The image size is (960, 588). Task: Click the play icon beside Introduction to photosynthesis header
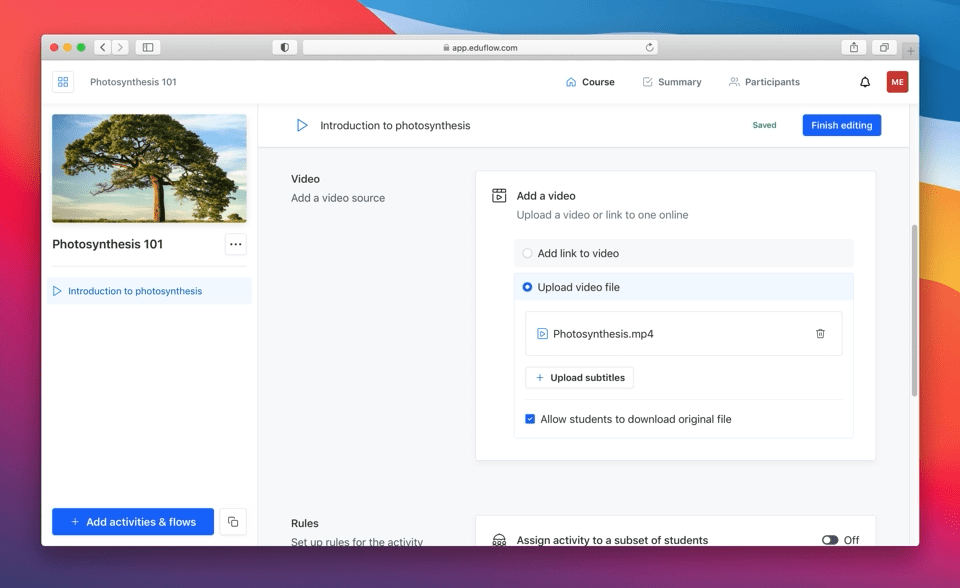(302, 125)
